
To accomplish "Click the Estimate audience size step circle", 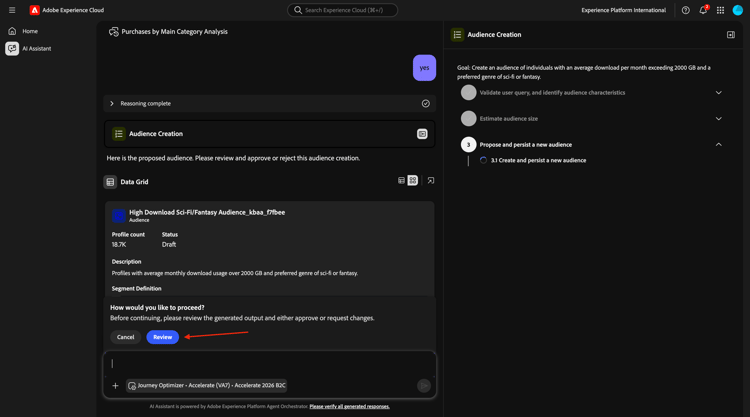I will [468, 119].
